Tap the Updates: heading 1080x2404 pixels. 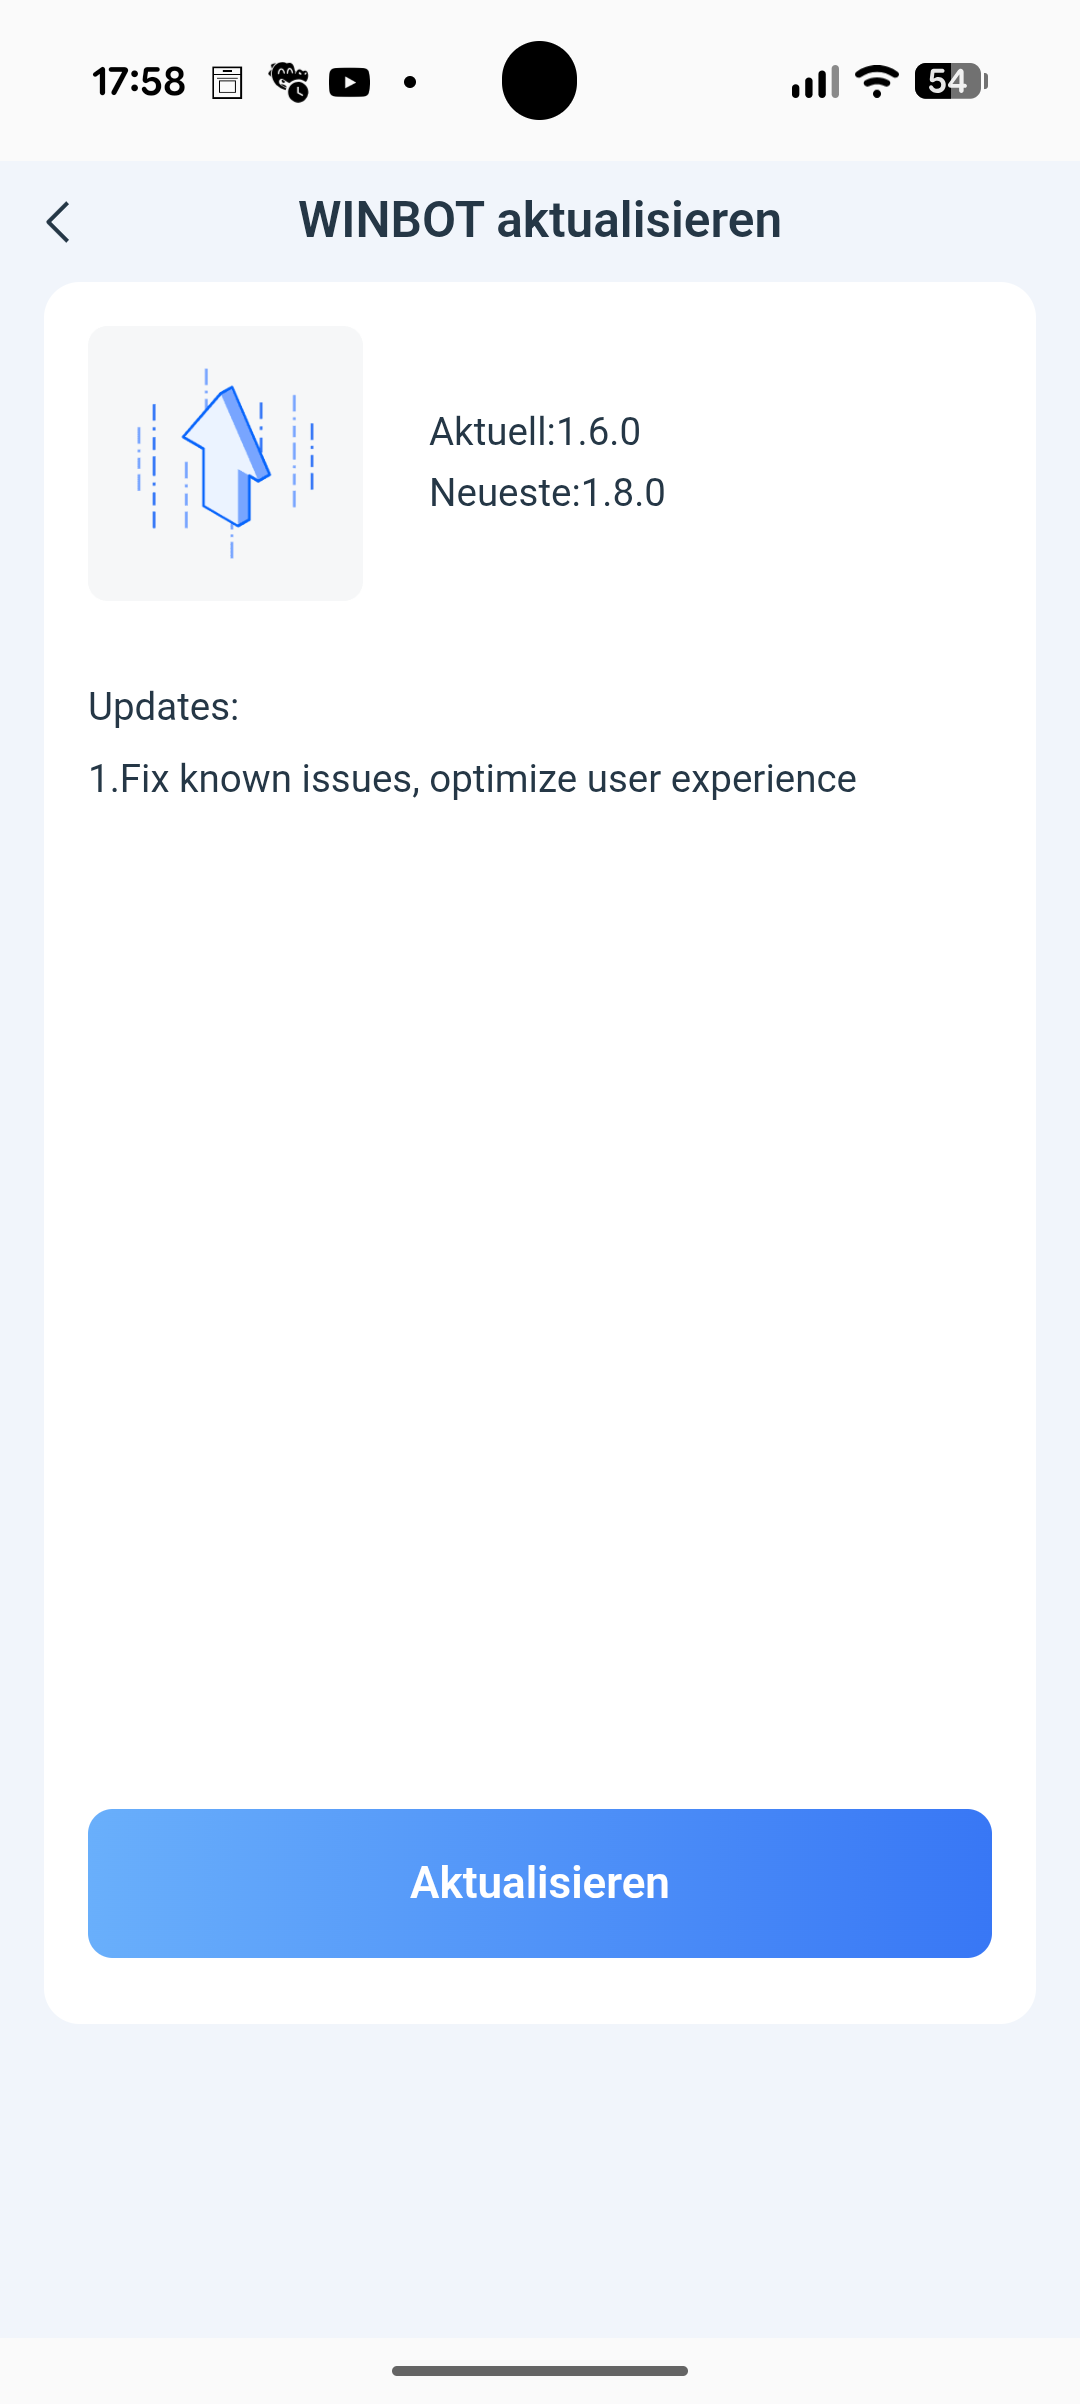pyautogui.click(x=164, y=707)
